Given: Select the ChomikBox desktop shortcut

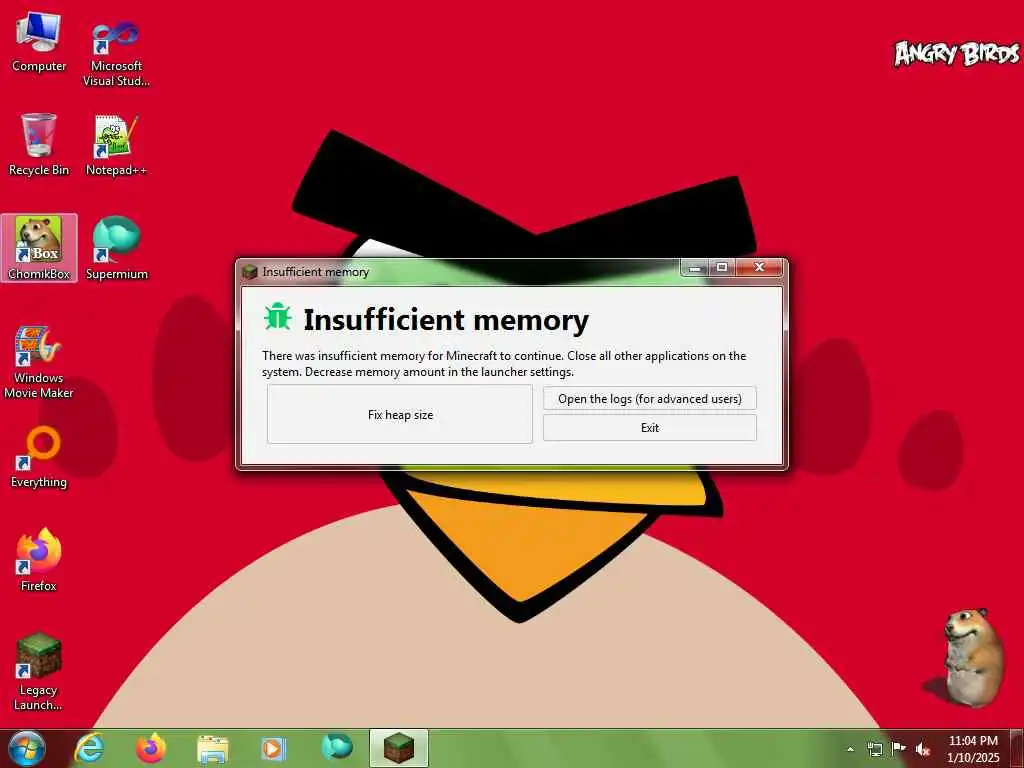Looking at the screenshot, I should (39, 248).
